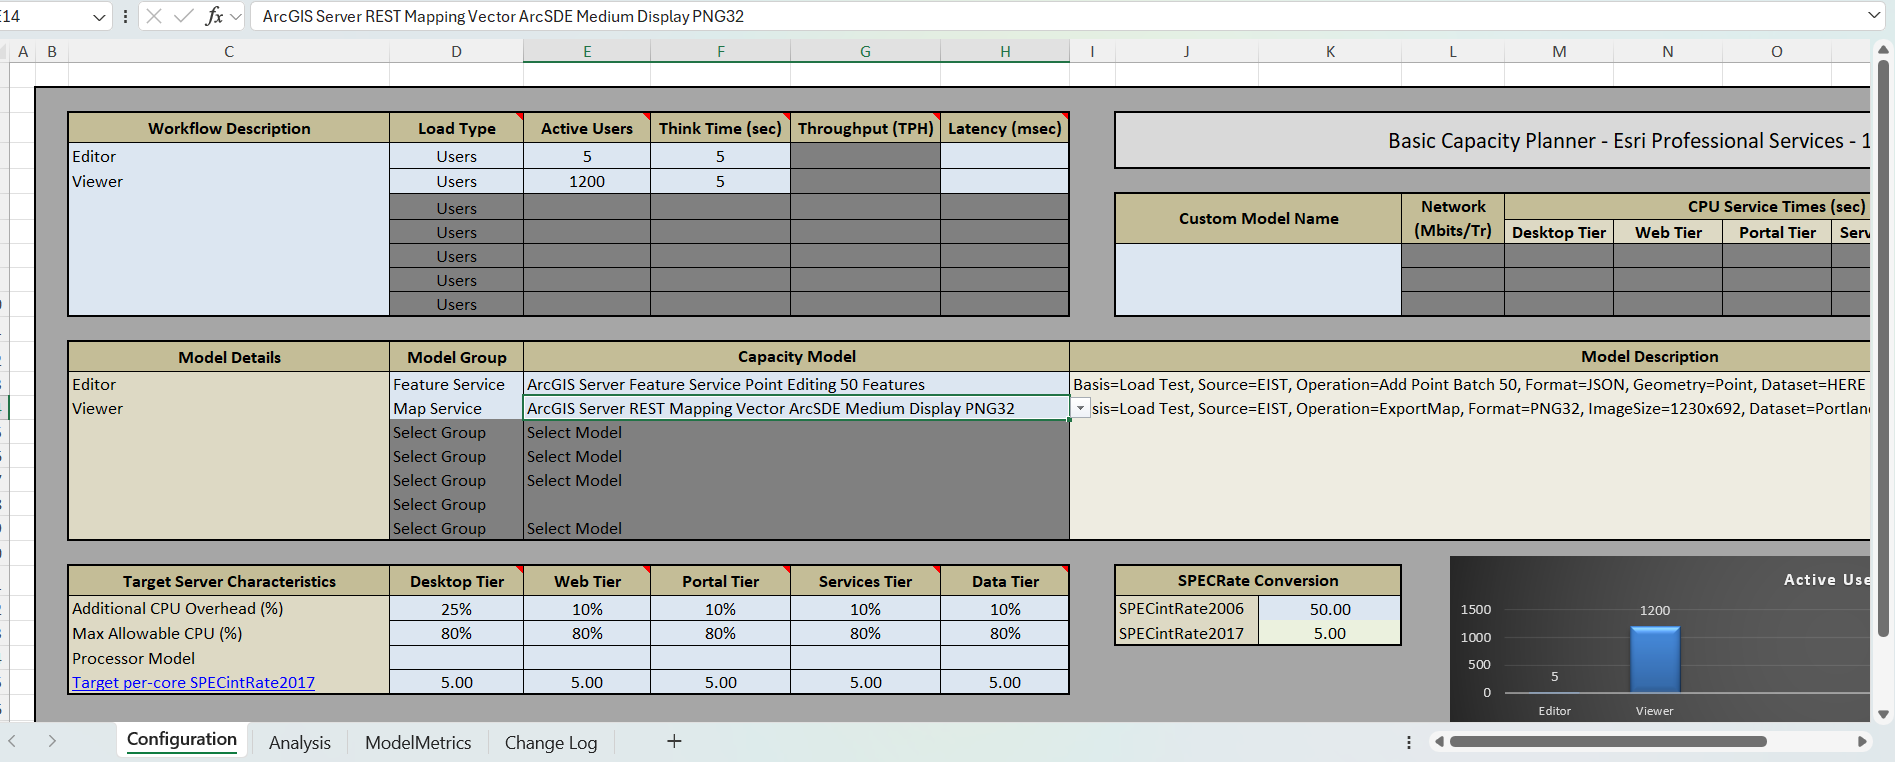1895x763 pixels.
Task: Select column M header
Action: click(1559, 51)
